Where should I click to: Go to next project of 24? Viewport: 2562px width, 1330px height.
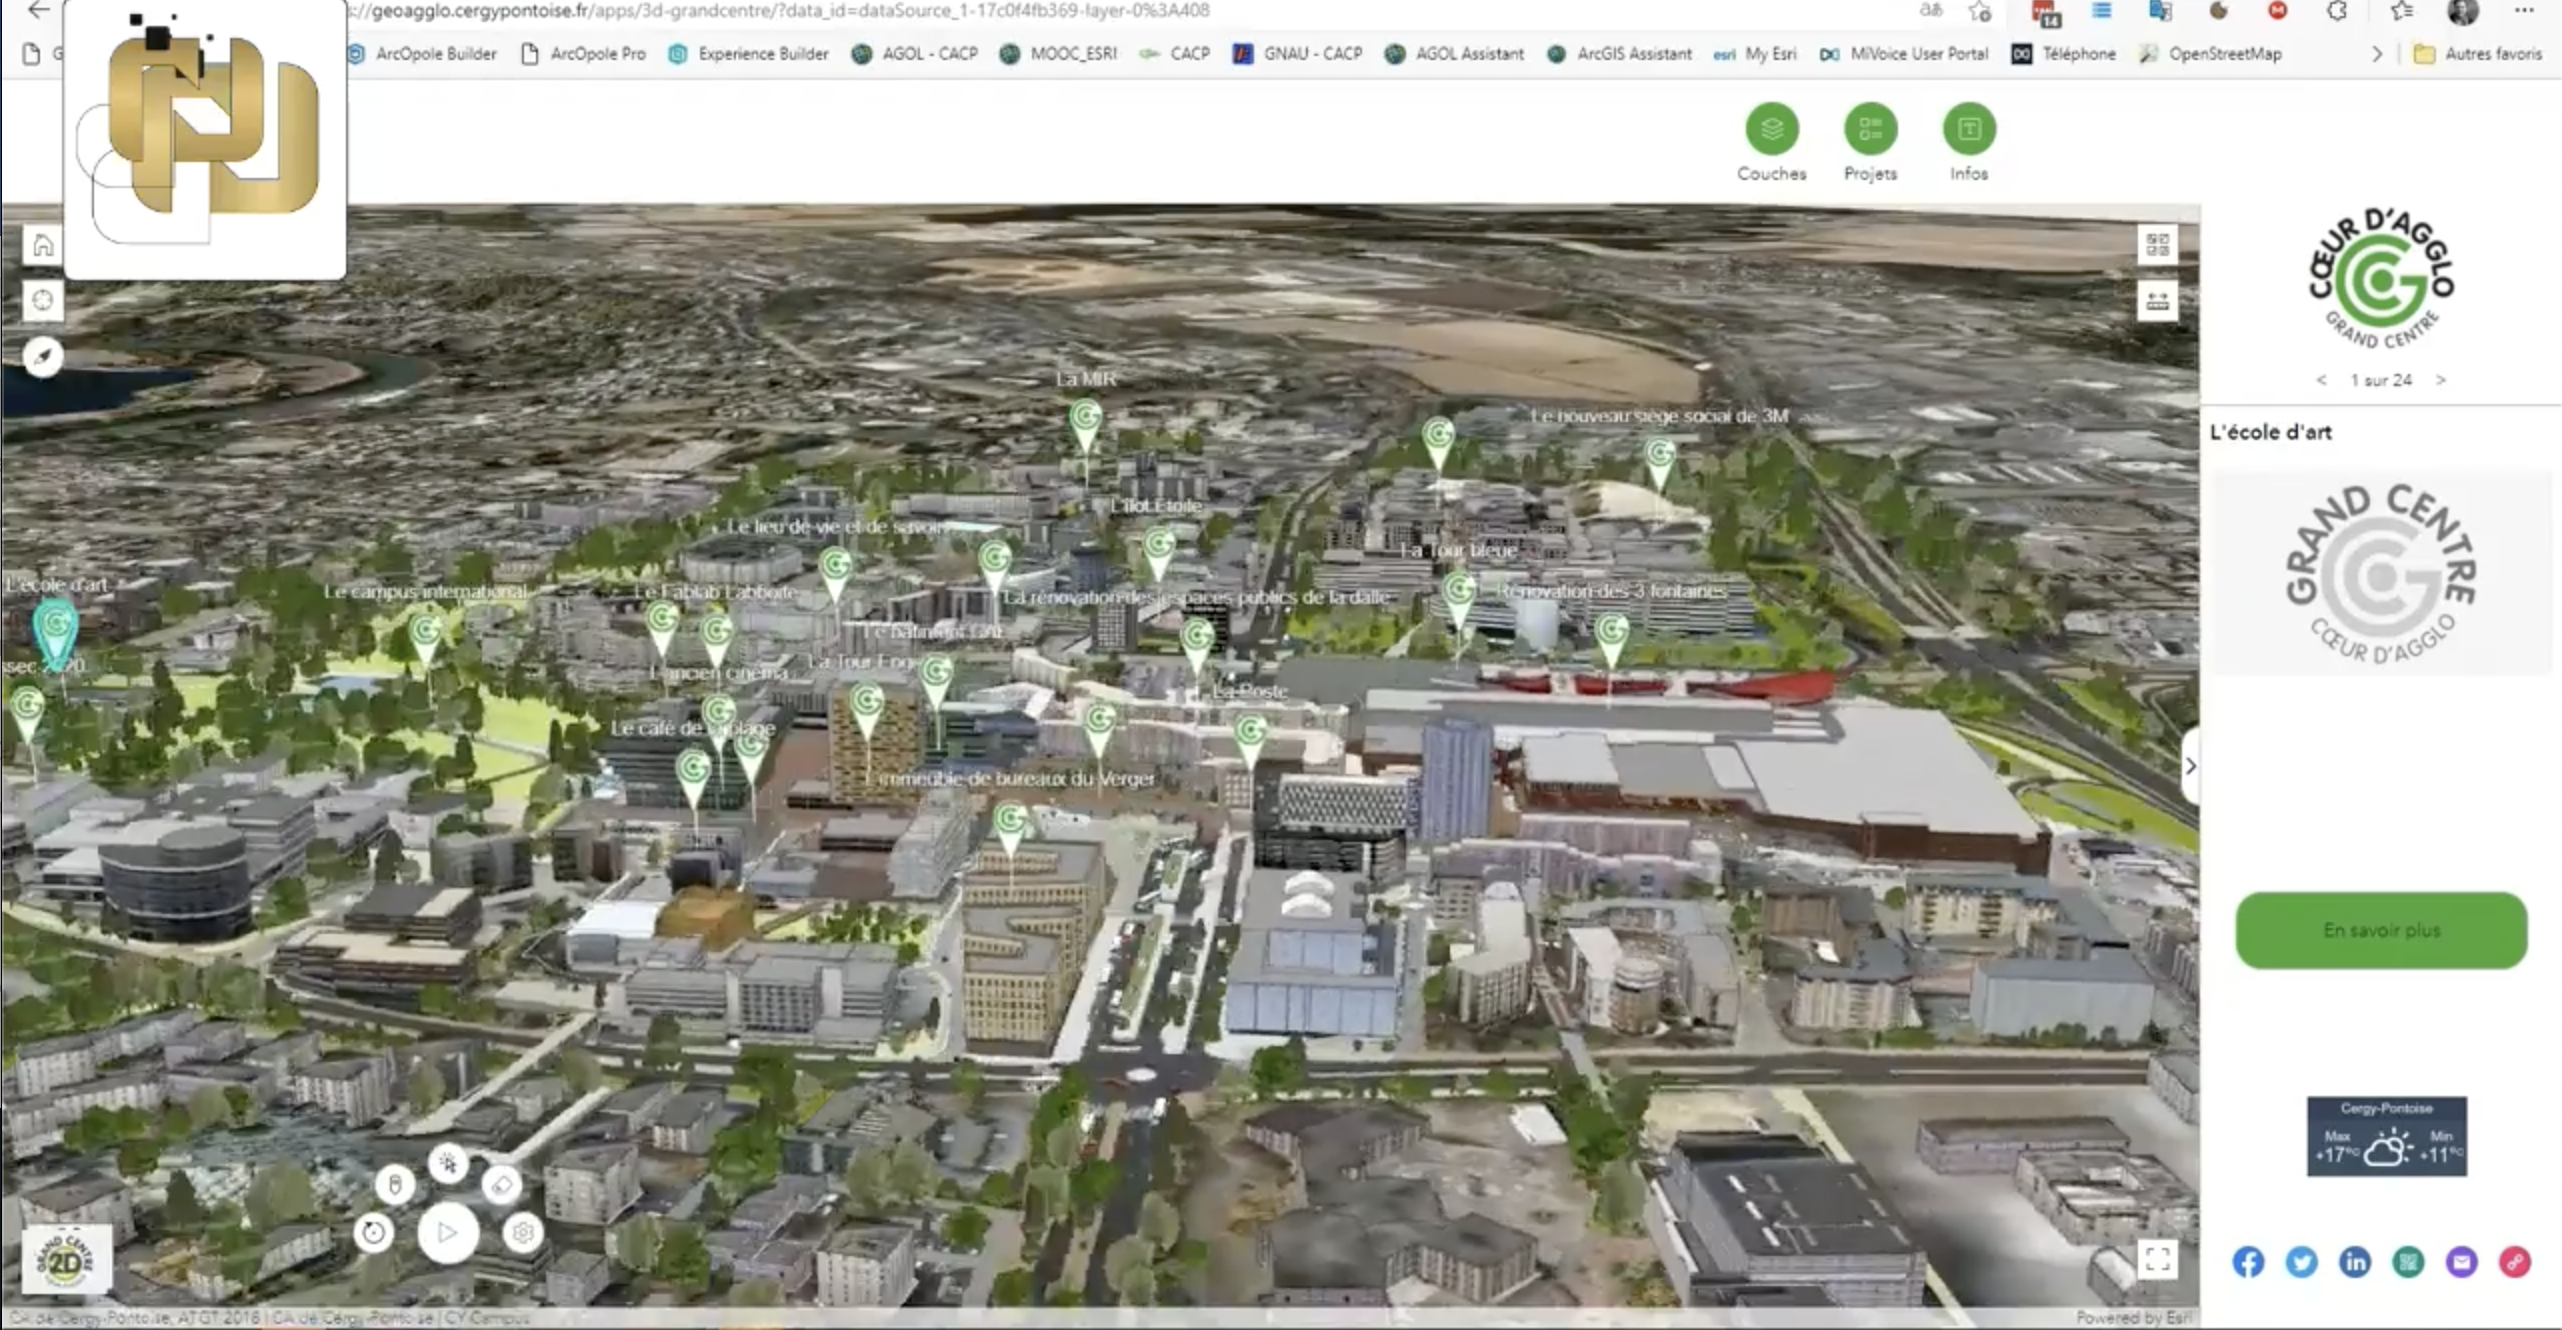(2441, 380)
